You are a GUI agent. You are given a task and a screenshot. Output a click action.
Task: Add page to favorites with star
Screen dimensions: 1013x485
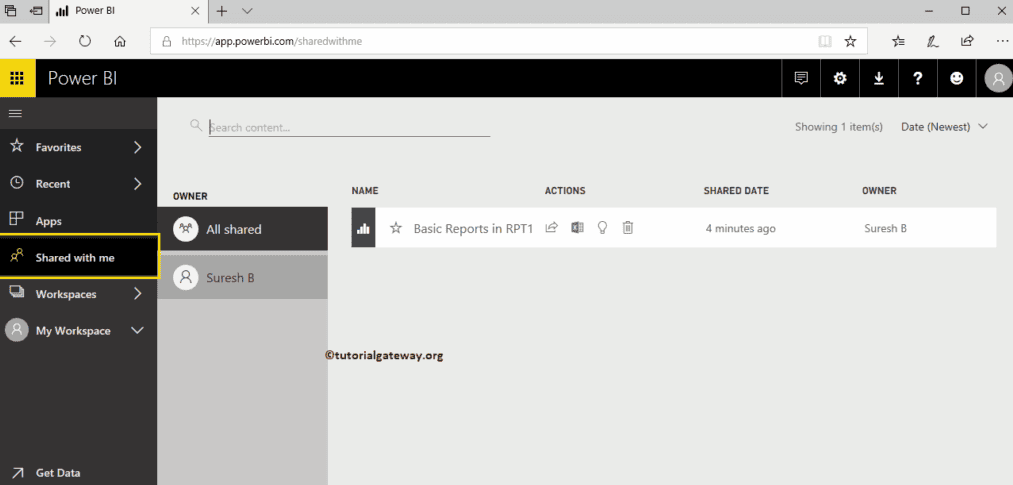coord(850,41)
